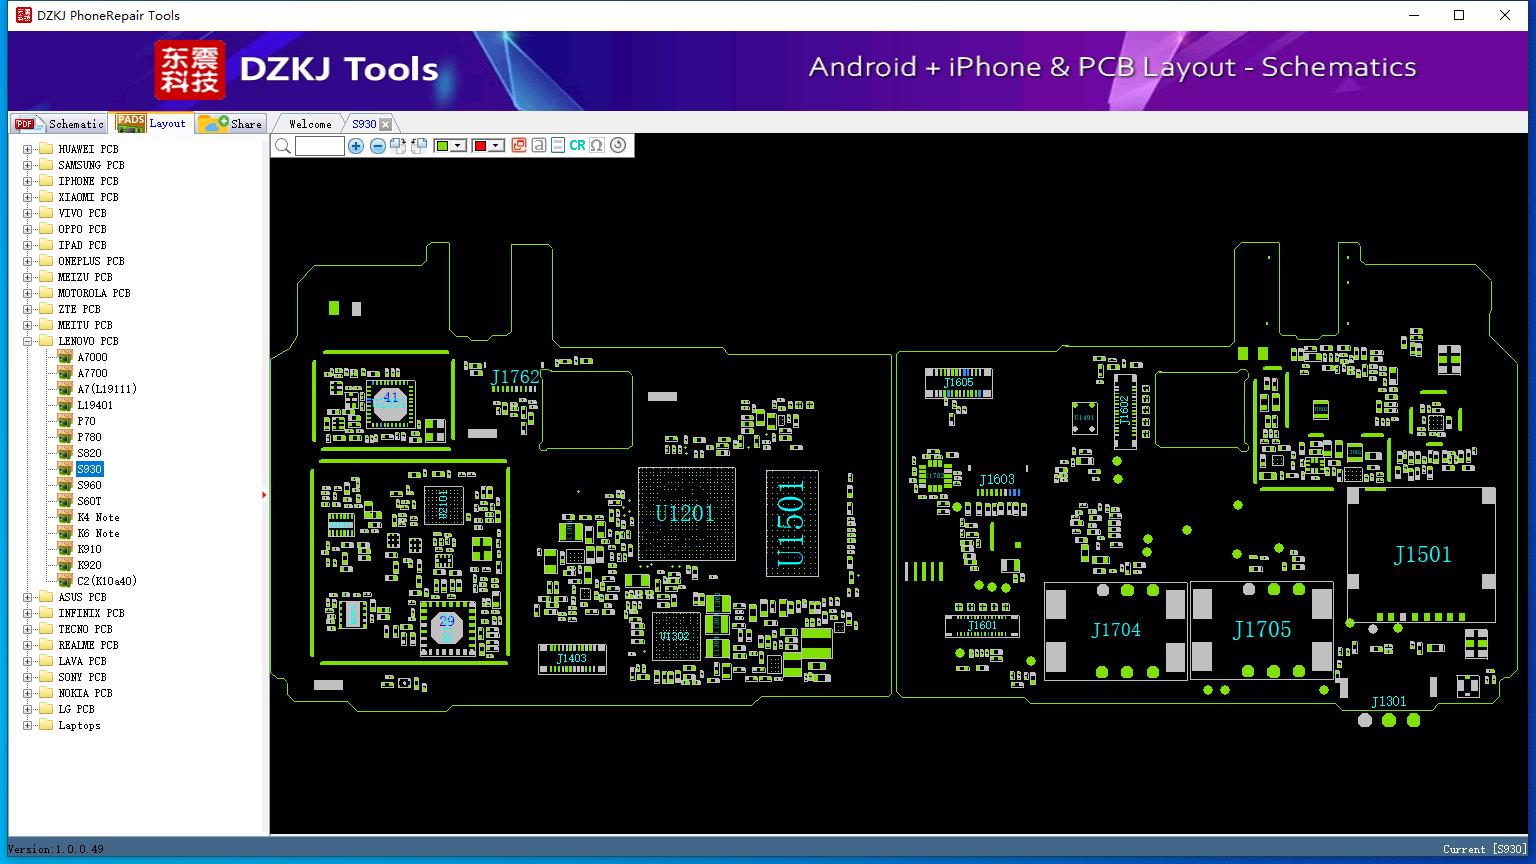This screenshot has height=864, width=1536.
Task: Click the red overlapping-layers icon
Action: 518,146
